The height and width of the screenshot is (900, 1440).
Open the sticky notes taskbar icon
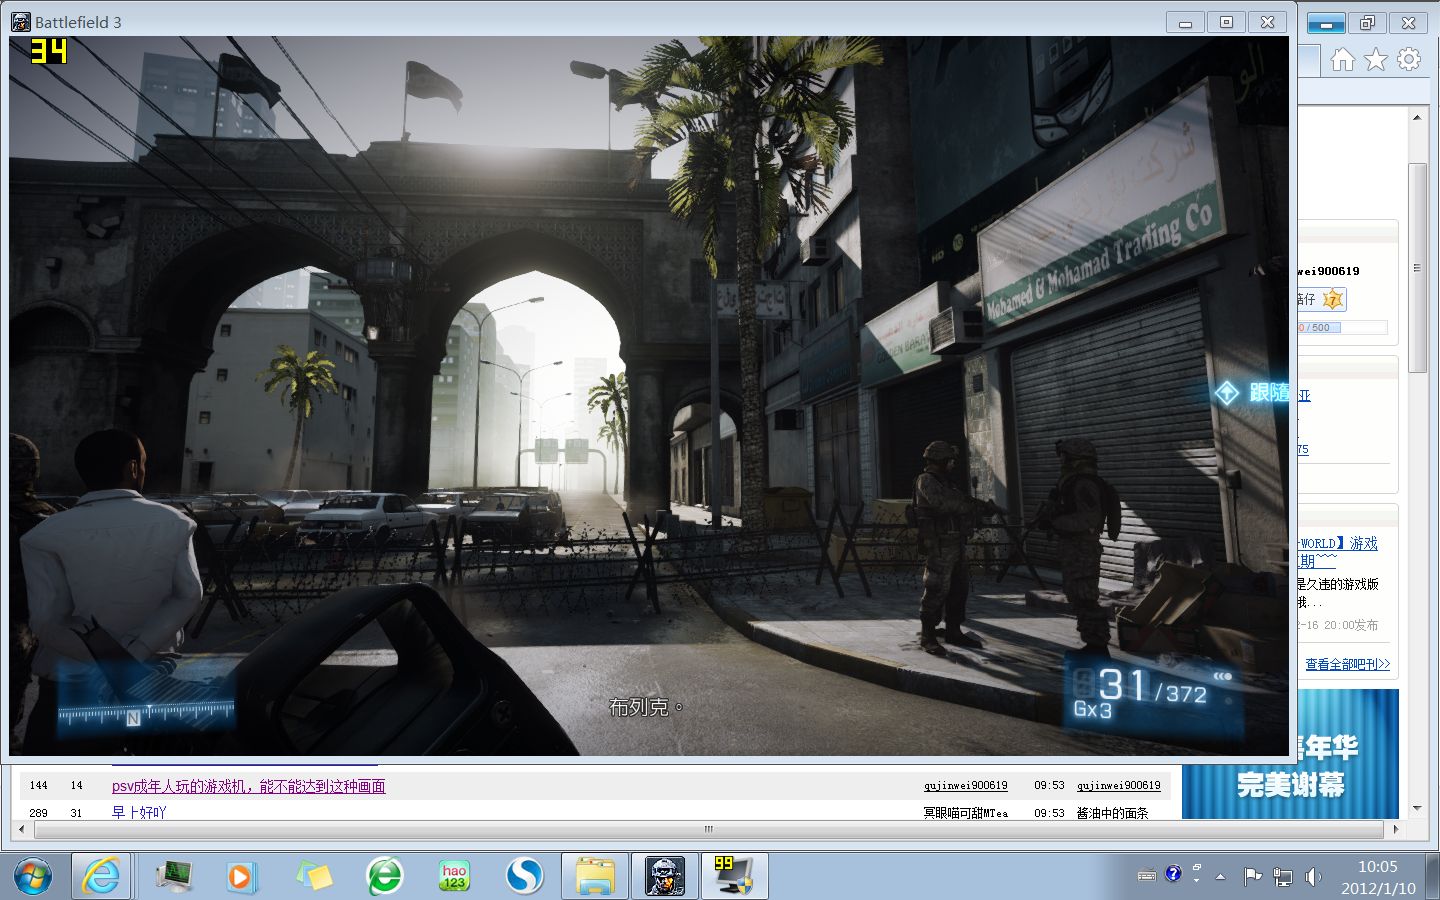point(314,877)
